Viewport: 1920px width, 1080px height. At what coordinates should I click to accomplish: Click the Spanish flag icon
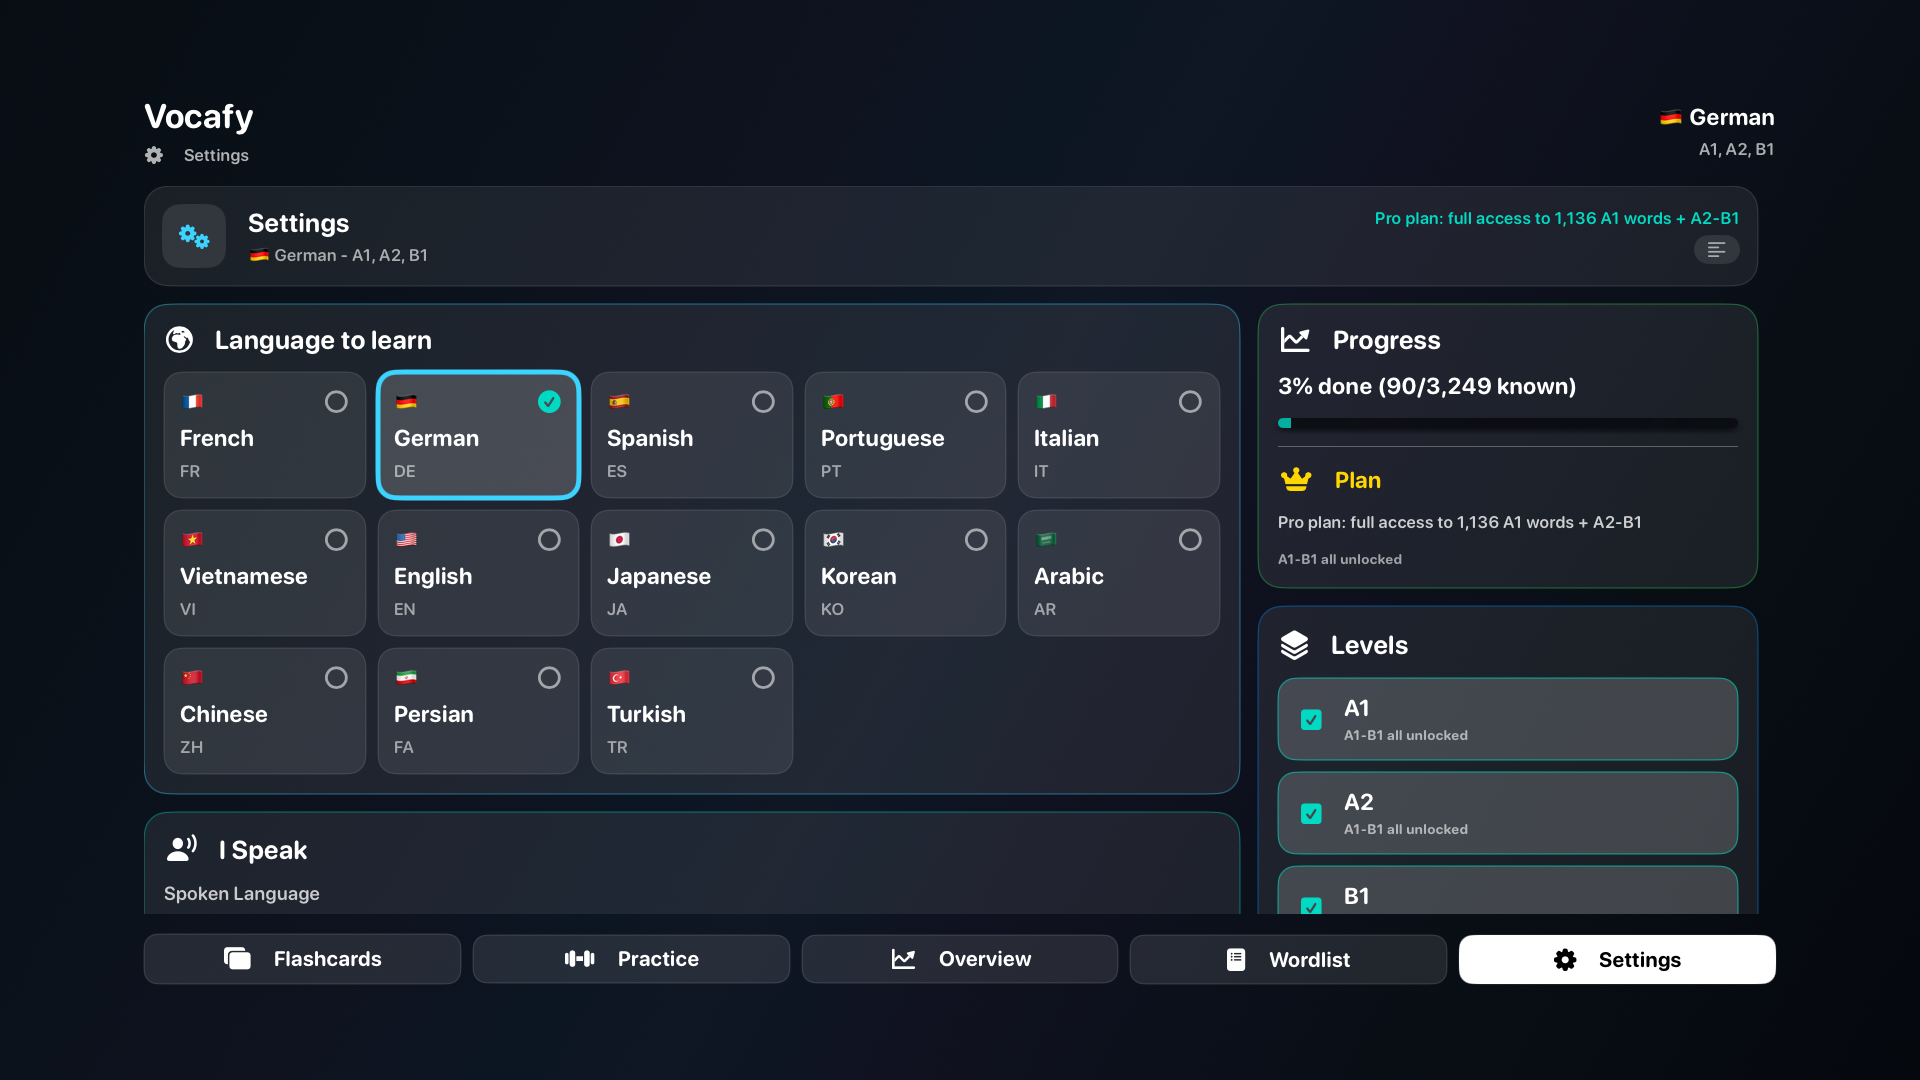[x=620, y=401]
